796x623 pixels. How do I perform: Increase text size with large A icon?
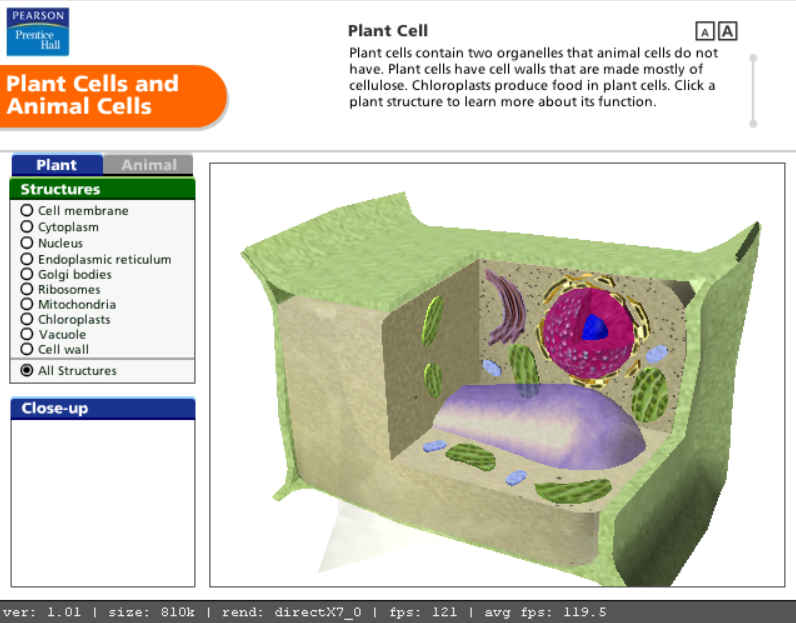tap(727, 31)
